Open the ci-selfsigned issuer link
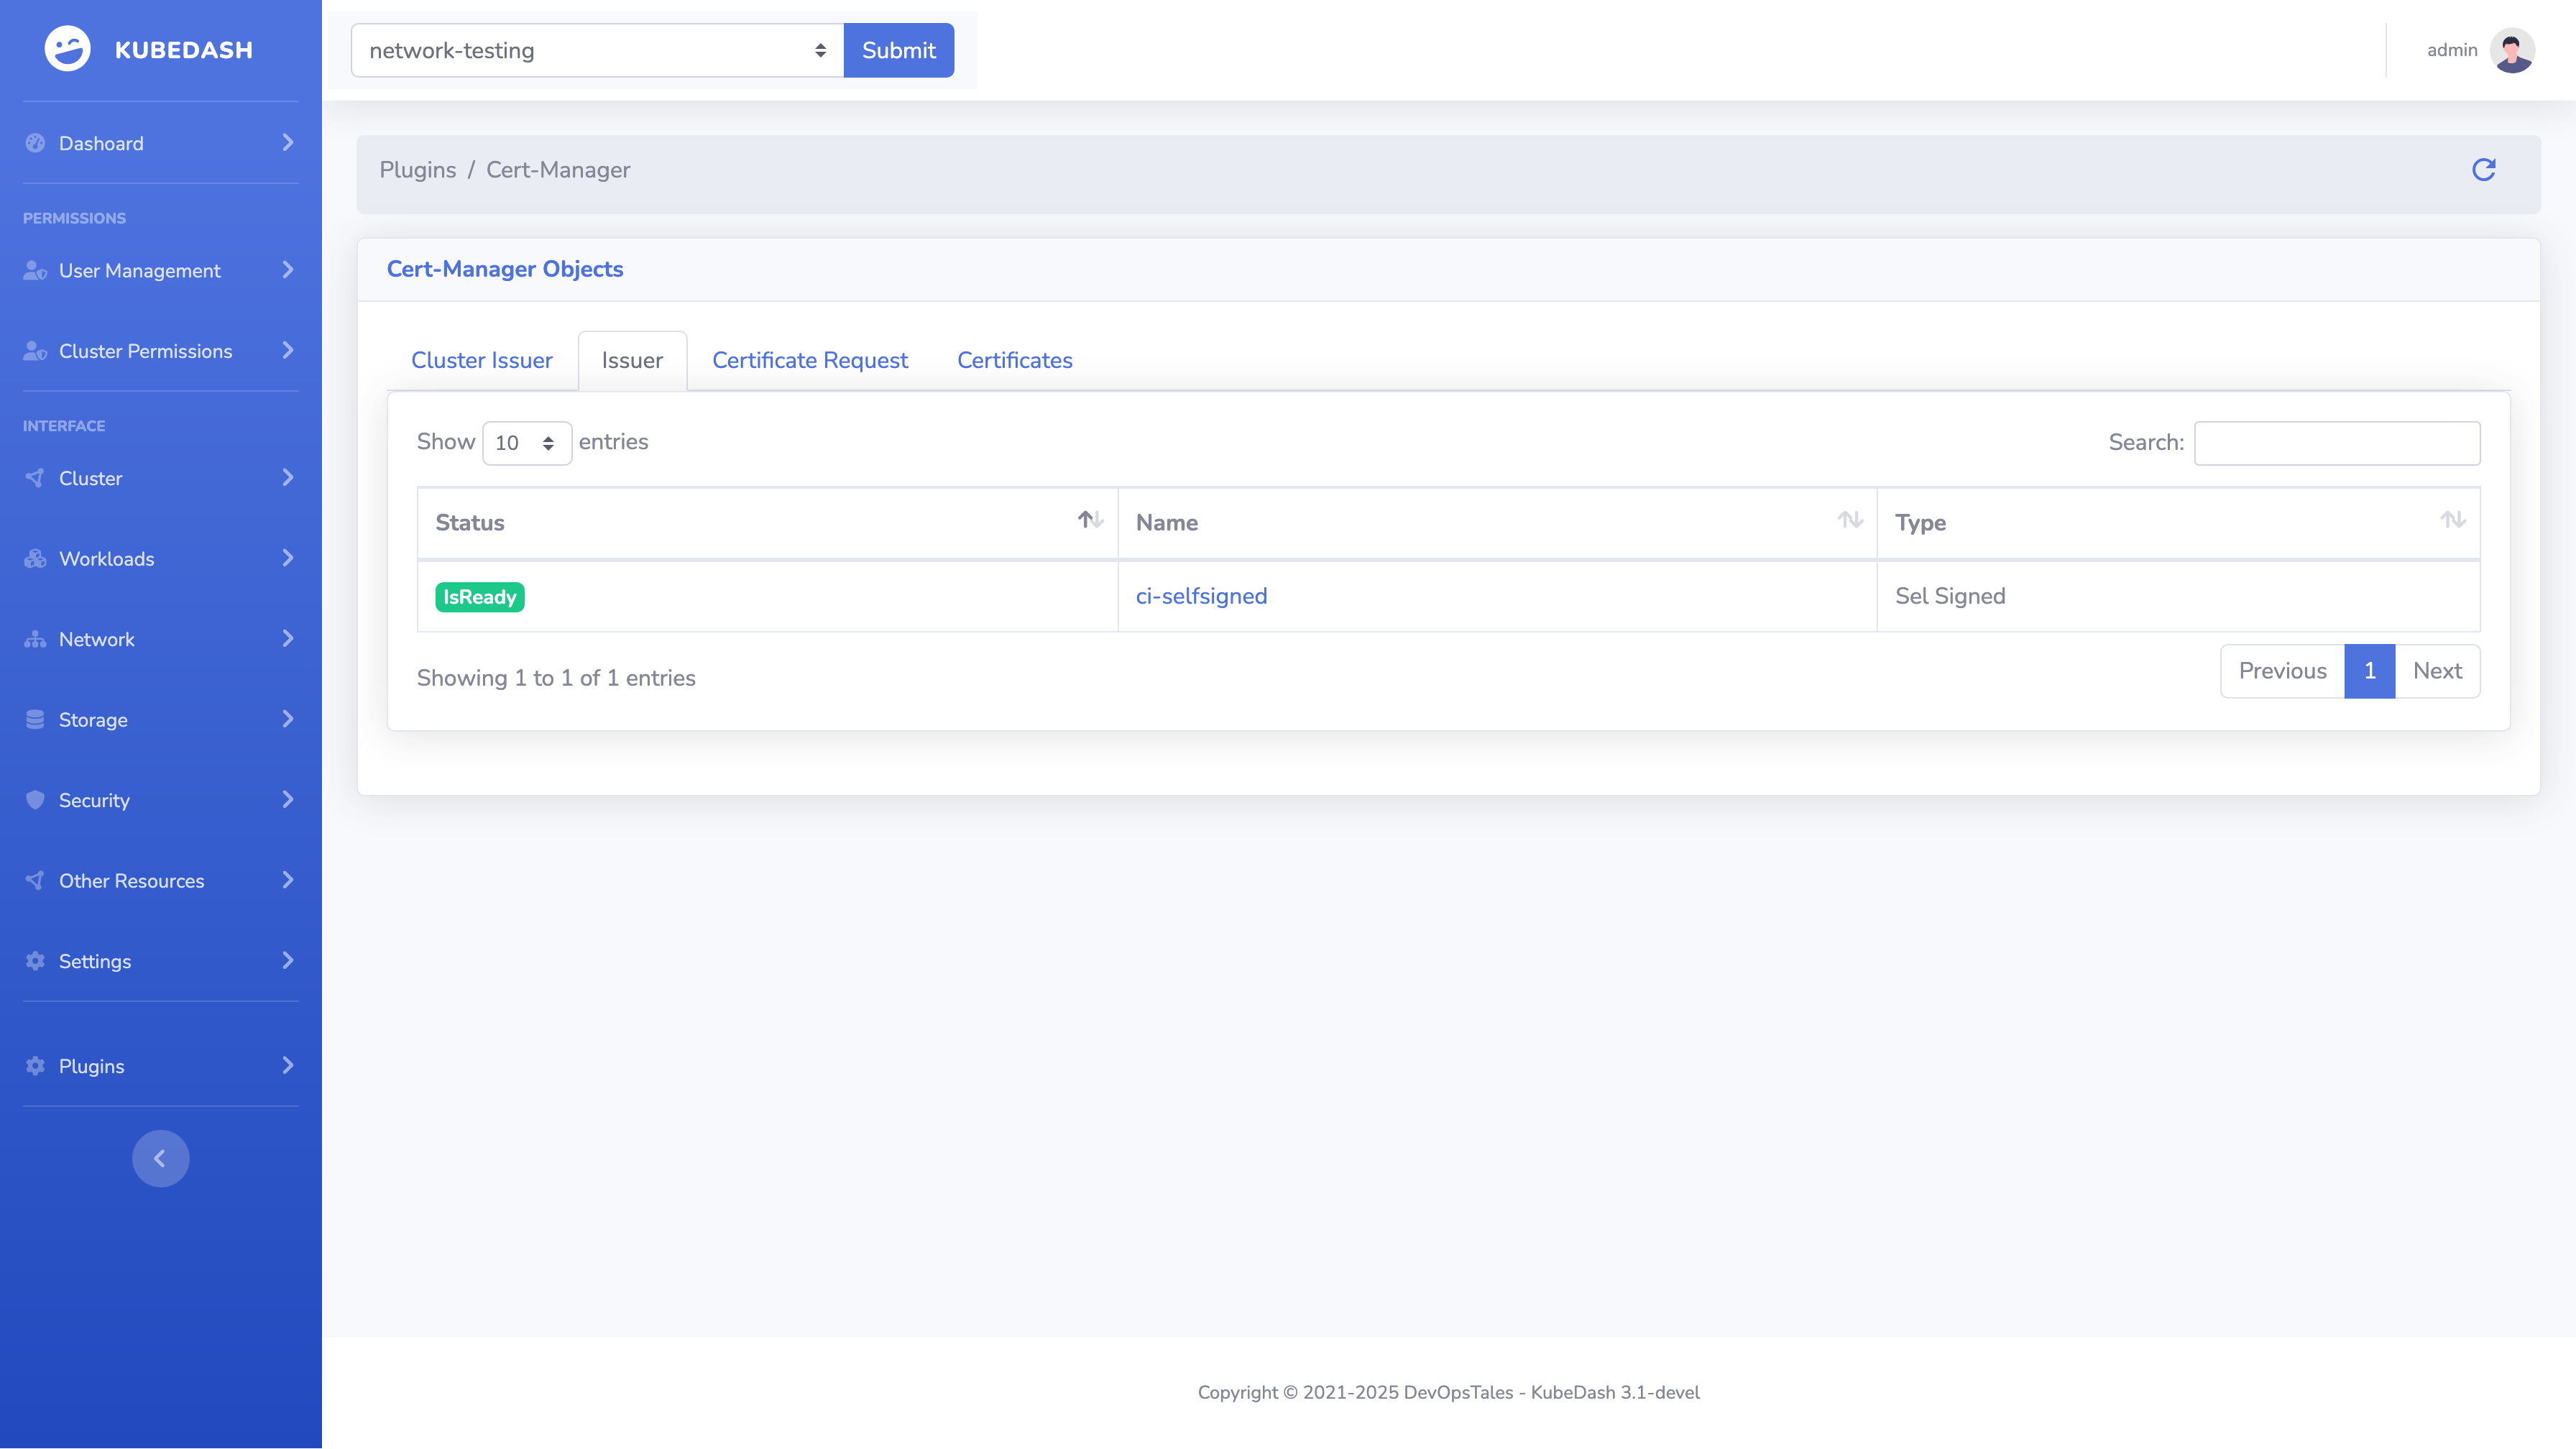The image size is (2576, 1449). click(1201, 596)
